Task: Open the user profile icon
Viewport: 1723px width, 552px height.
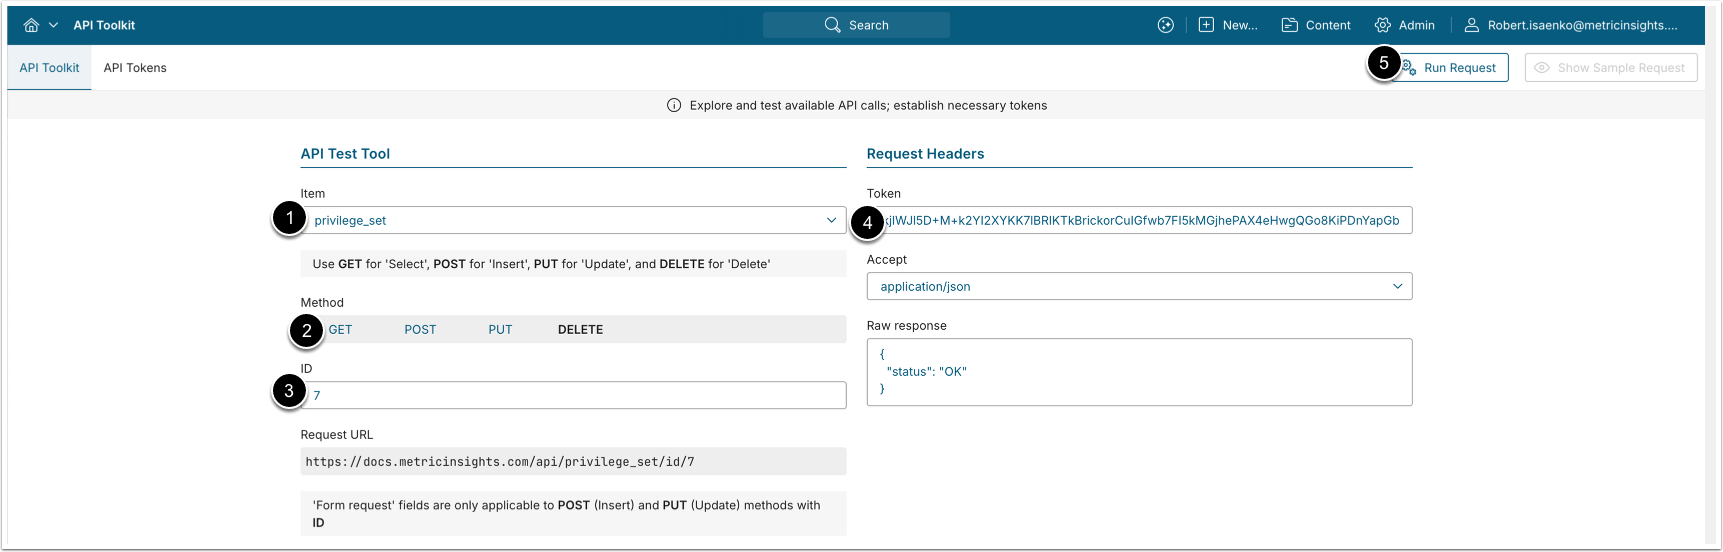Action: tap(1471, 25)
